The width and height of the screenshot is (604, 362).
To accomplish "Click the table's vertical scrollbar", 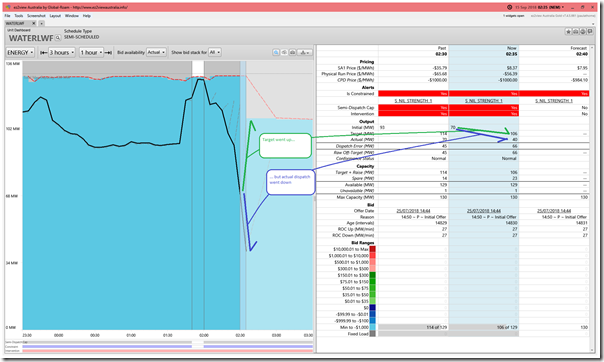I will click(x=592, y=198).
